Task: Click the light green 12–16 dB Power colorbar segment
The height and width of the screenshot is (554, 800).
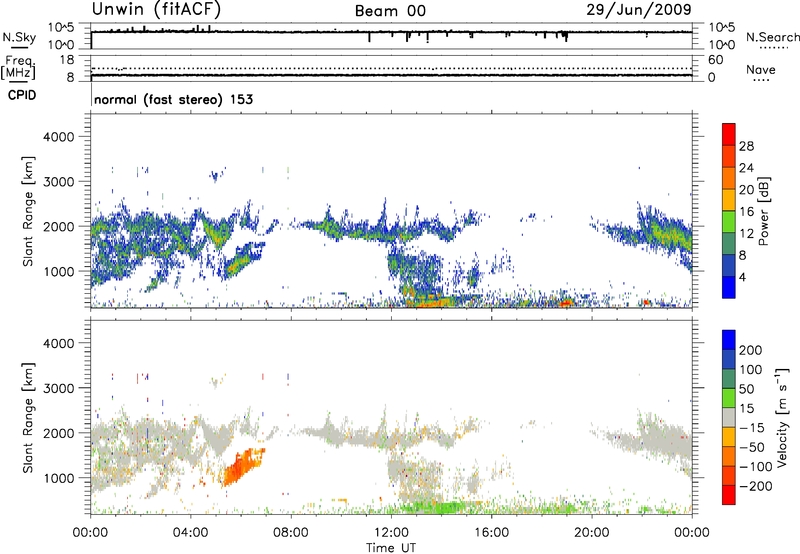Action: tap(729, 222)
